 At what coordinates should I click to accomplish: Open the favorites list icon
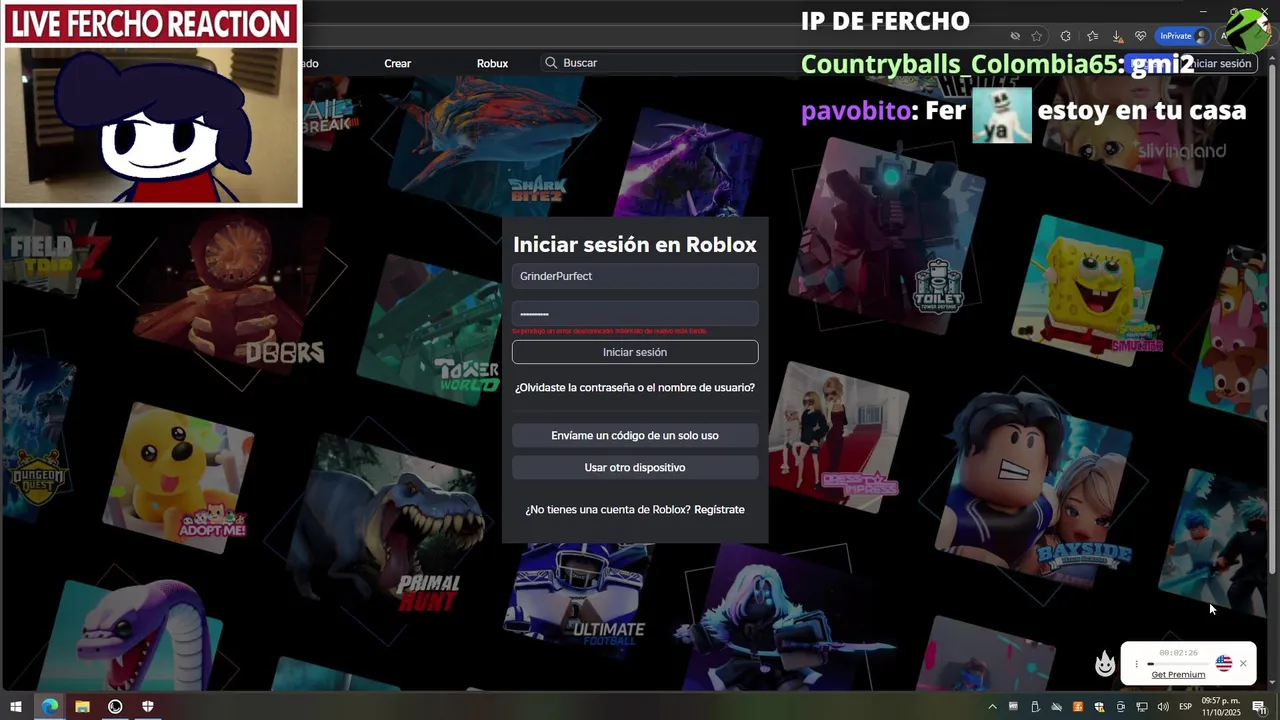click(1093, 36)
